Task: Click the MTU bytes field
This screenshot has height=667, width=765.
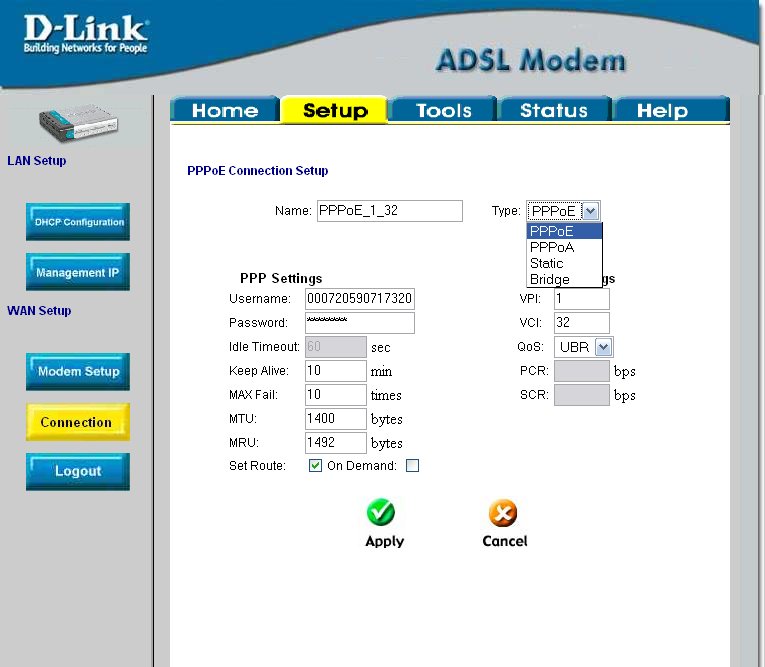Action: (x=336, y=419)
